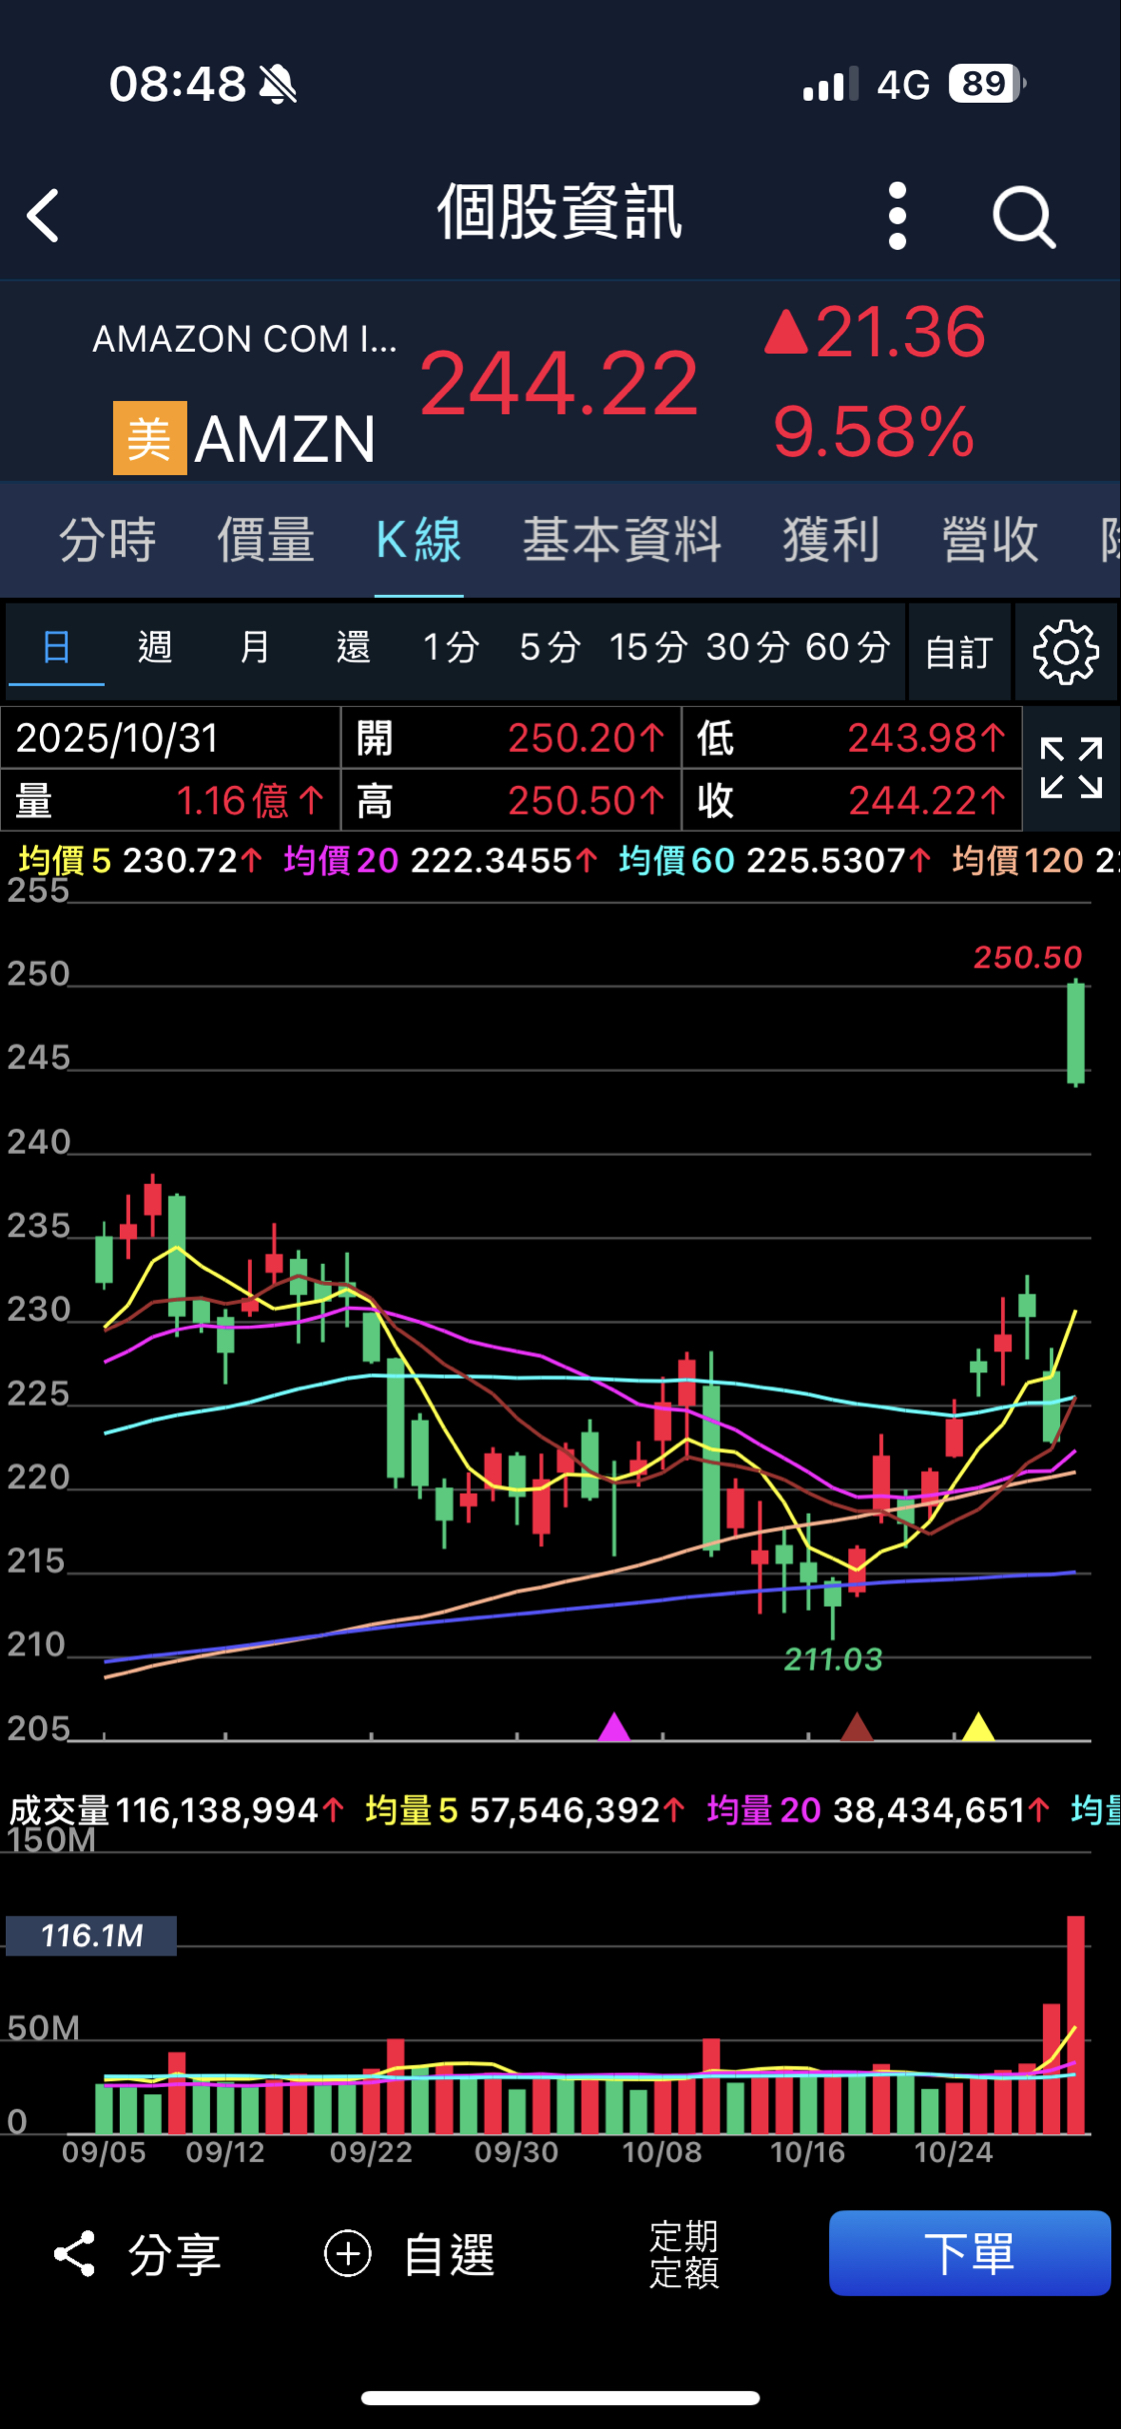The image size is (1121, 2429).
Task: Tap the 2025/10/31 date cell
Action: (x=170, y=738)
